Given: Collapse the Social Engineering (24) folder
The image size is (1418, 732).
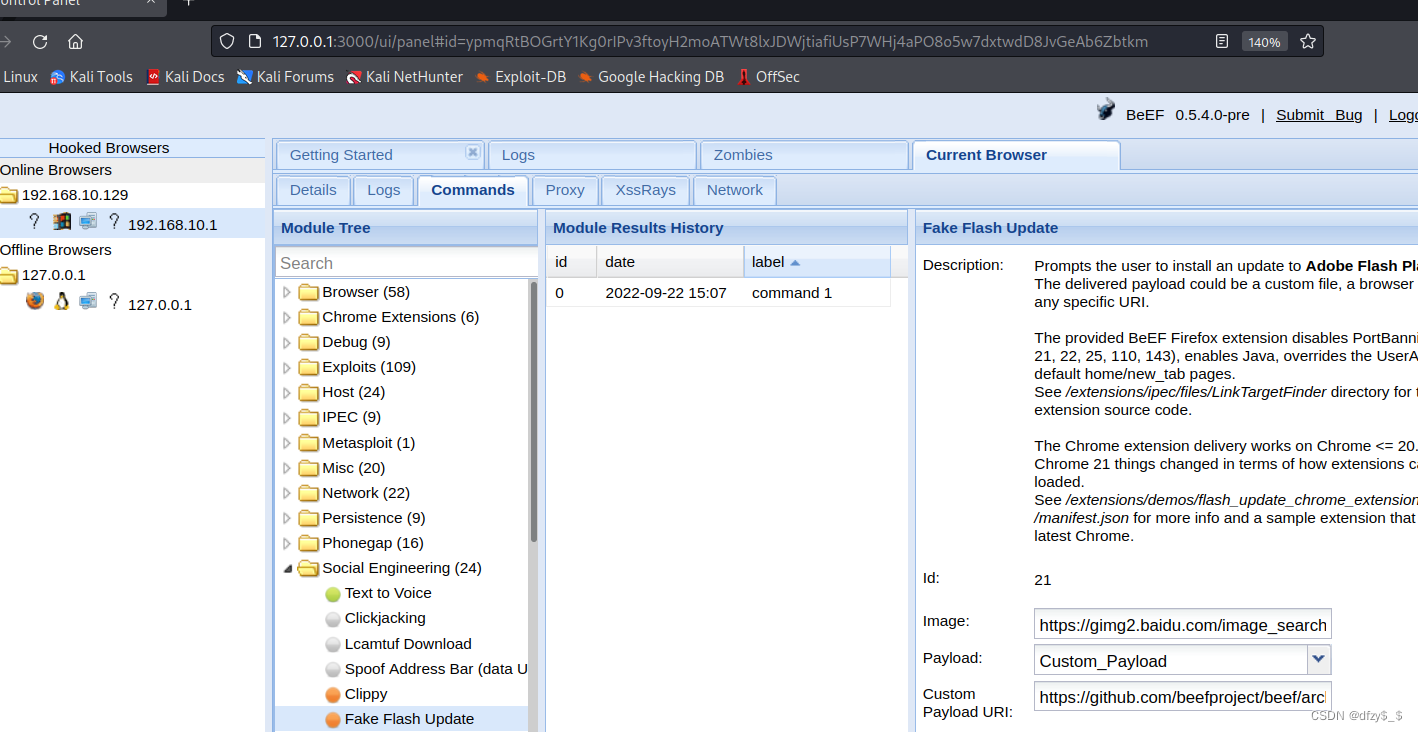Looking at the screenshot, I should (x=287, y=568).
